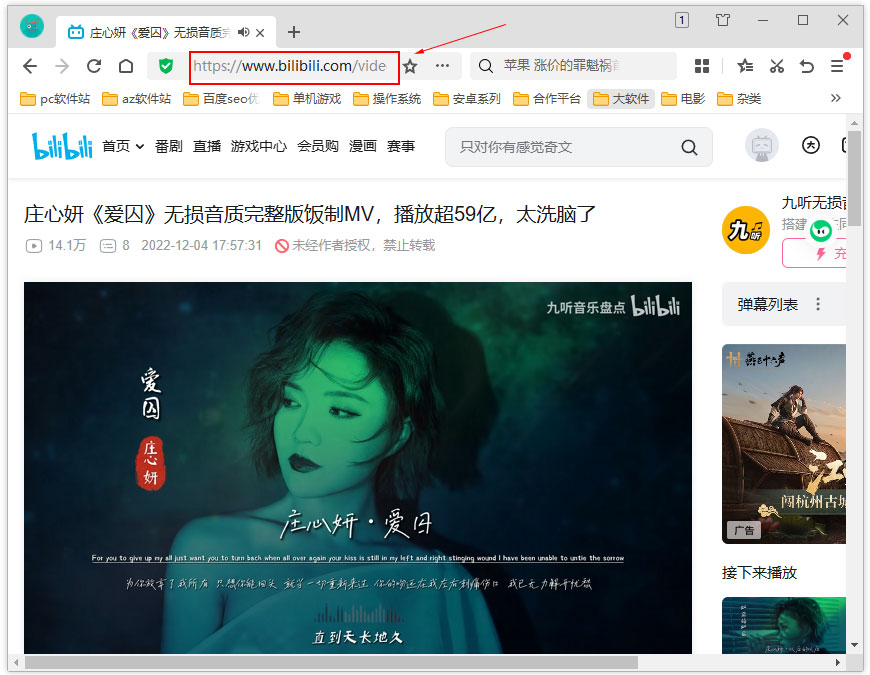Open the browser home page icon
870x675 pixels.
click(126, 66)
